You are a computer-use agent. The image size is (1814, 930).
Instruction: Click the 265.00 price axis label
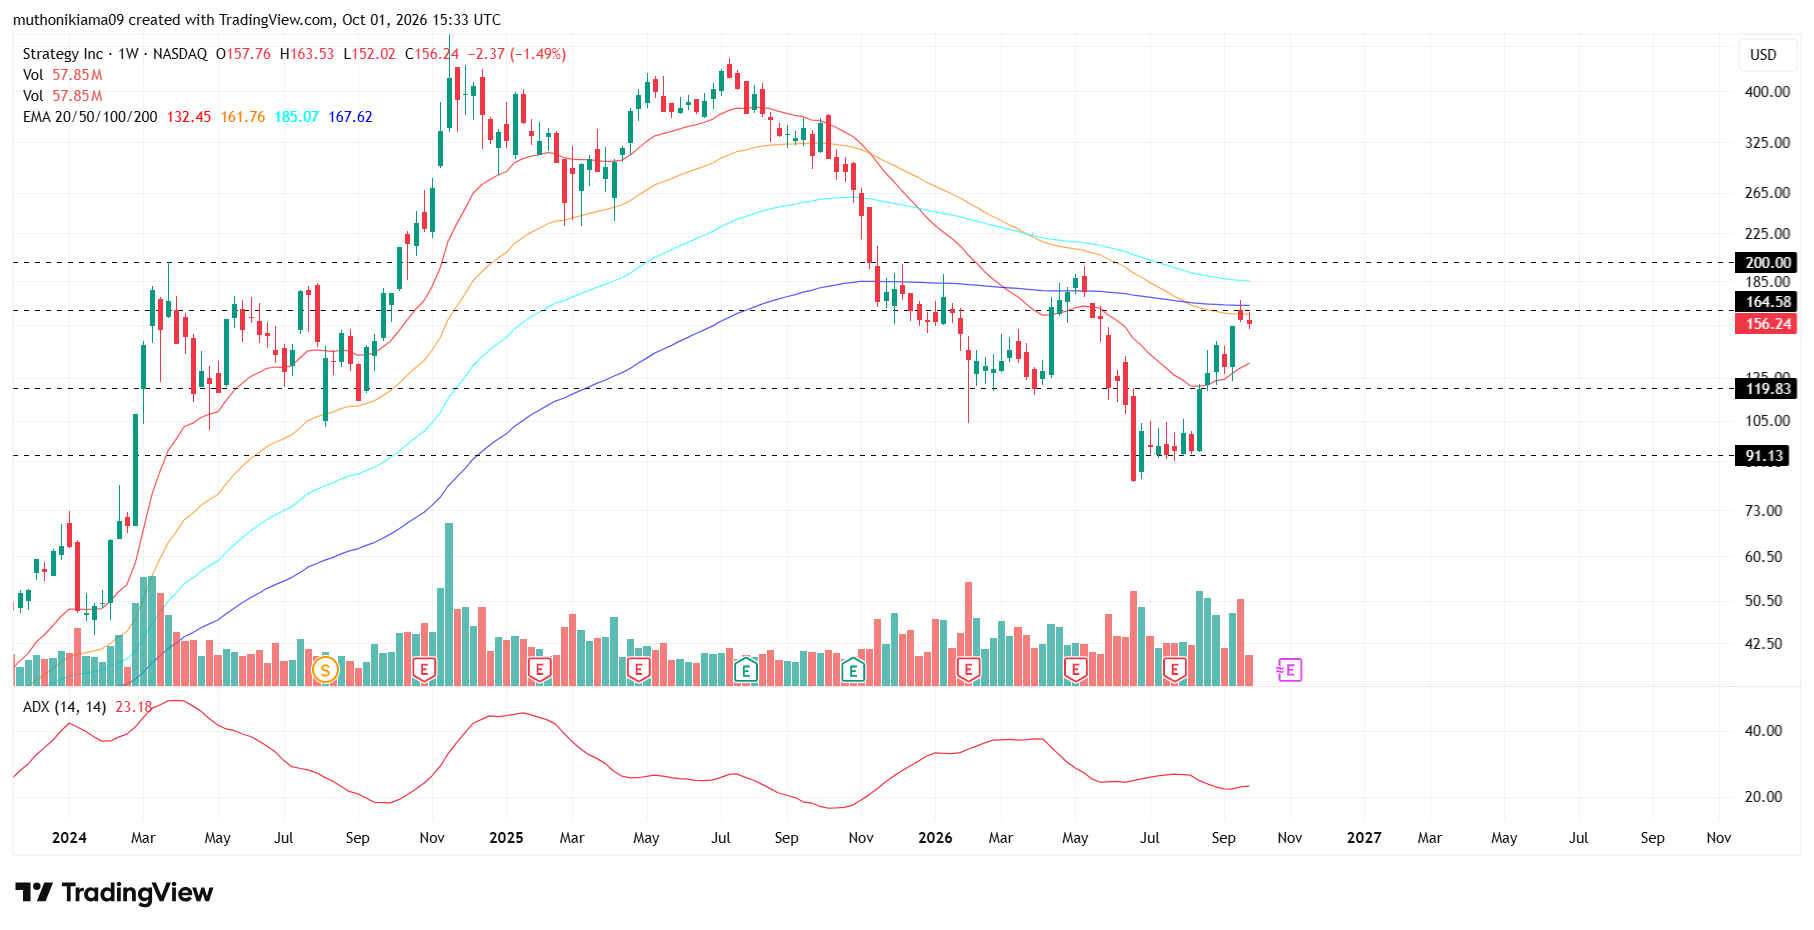tap(1767, 193)
